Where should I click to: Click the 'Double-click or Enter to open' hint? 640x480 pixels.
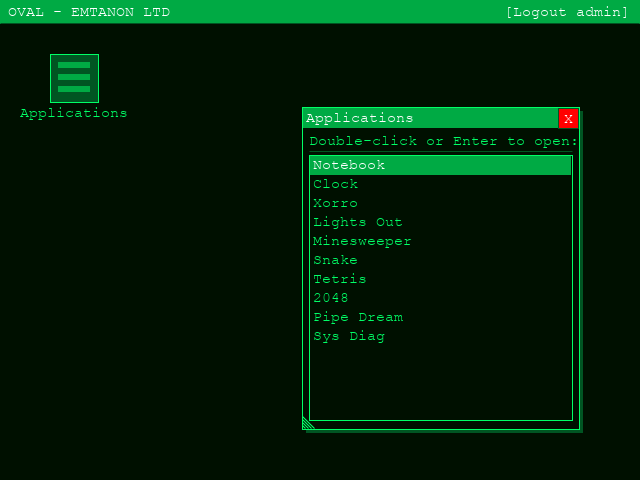[443, 141]
